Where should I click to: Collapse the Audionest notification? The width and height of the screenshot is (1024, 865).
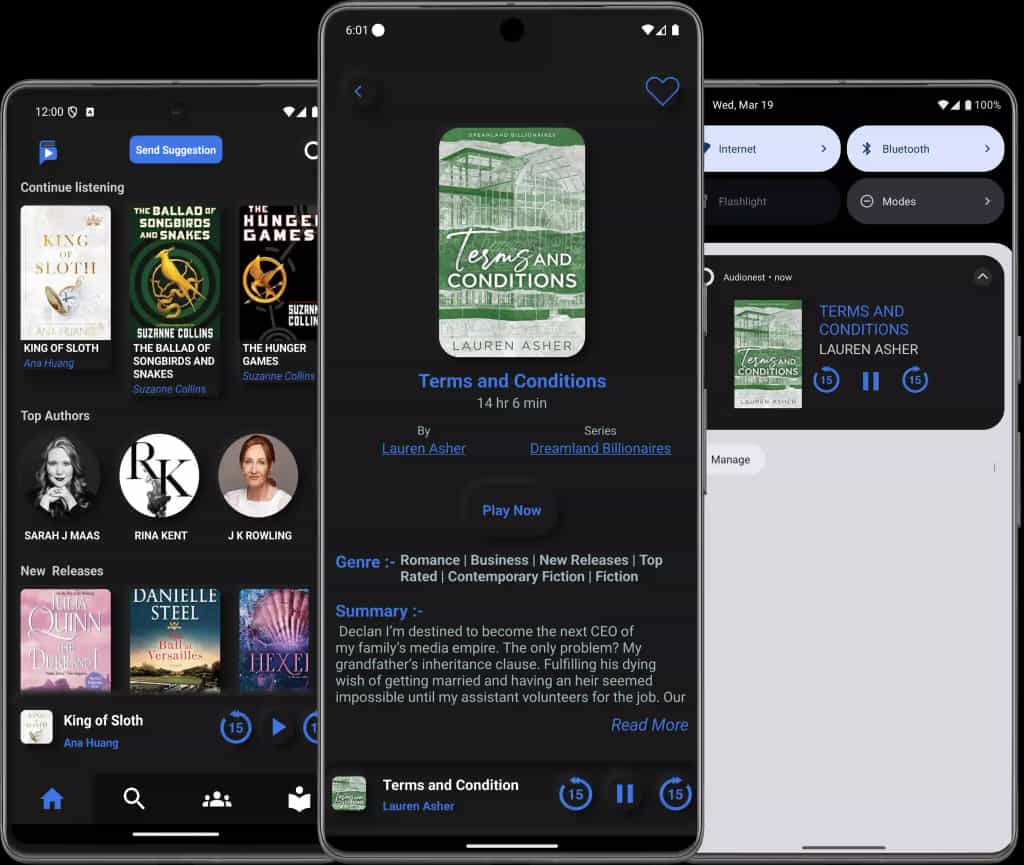[x=982, y=277]
